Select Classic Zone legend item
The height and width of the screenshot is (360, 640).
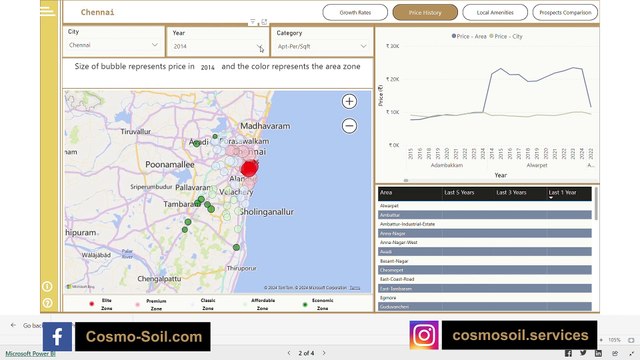pos(204,304)
